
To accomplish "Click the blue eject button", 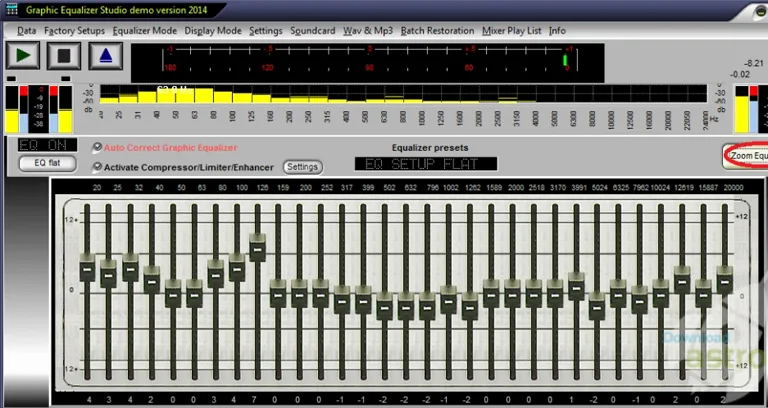I will pos(106,55).
